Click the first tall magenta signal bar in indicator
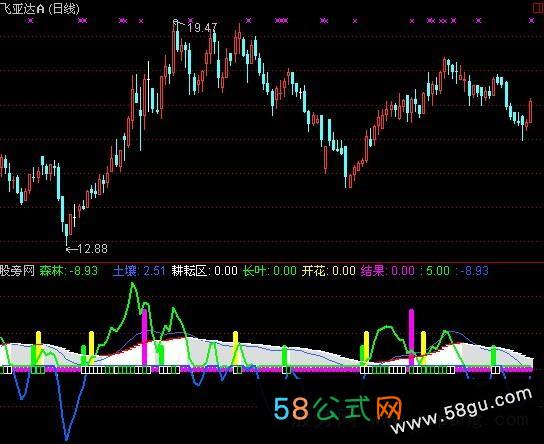The image size is (544, 444). click(145, 337)
